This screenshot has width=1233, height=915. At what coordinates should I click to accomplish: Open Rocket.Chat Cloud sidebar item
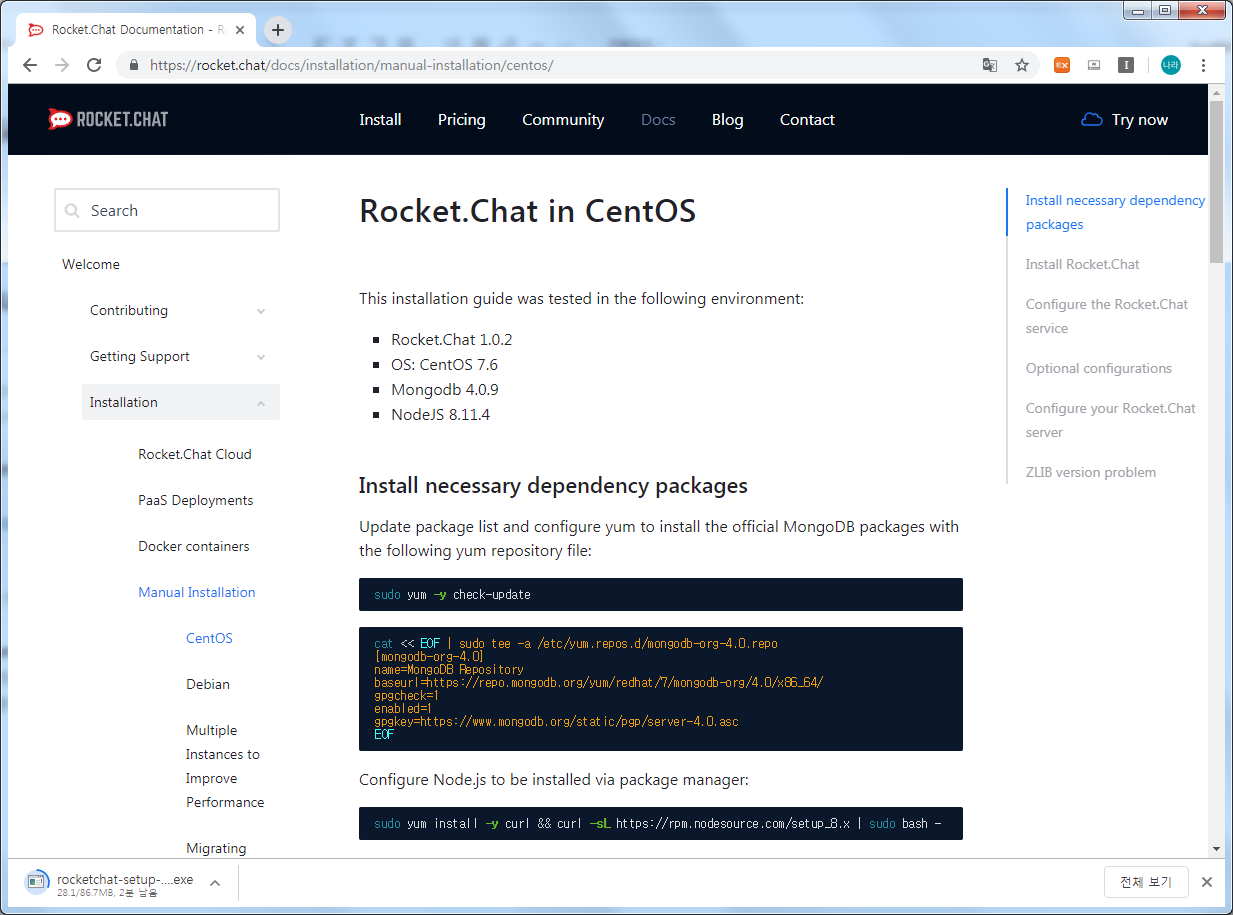click(195, 455)
